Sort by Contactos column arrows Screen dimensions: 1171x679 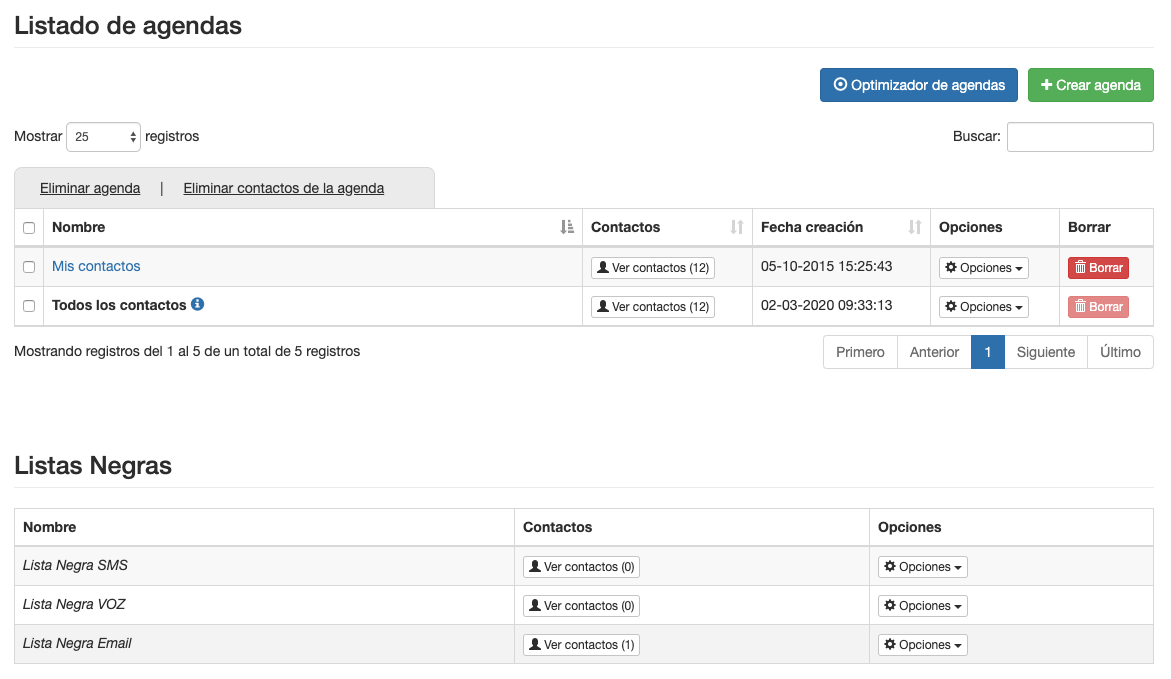(x=737, y=227)
